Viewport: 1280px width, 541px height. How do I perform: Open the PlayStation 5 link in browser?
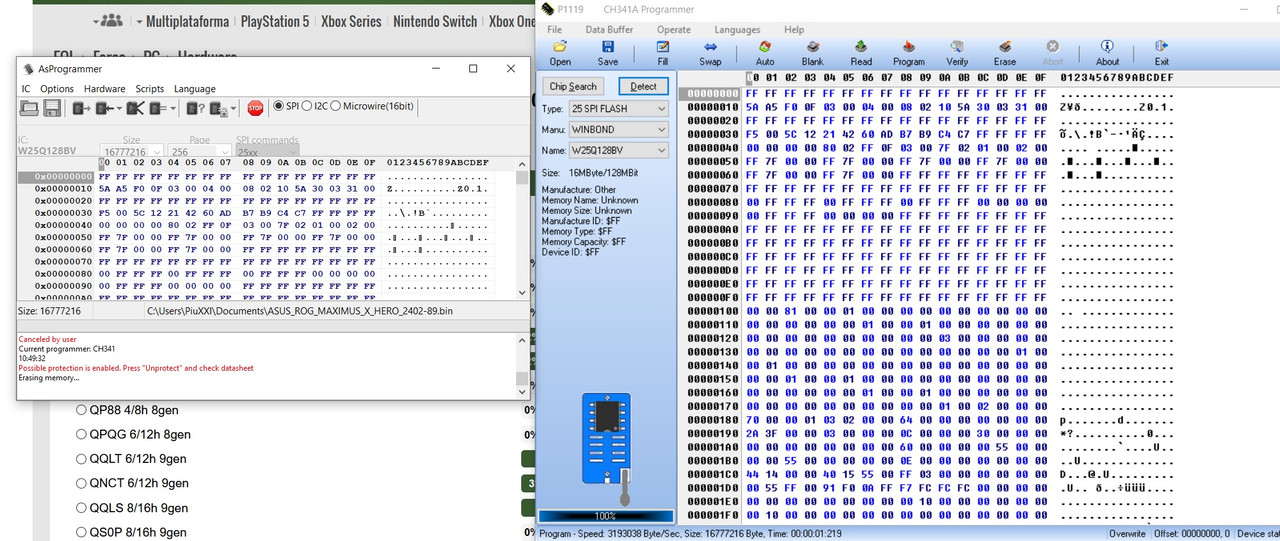(x=275, y=21)
